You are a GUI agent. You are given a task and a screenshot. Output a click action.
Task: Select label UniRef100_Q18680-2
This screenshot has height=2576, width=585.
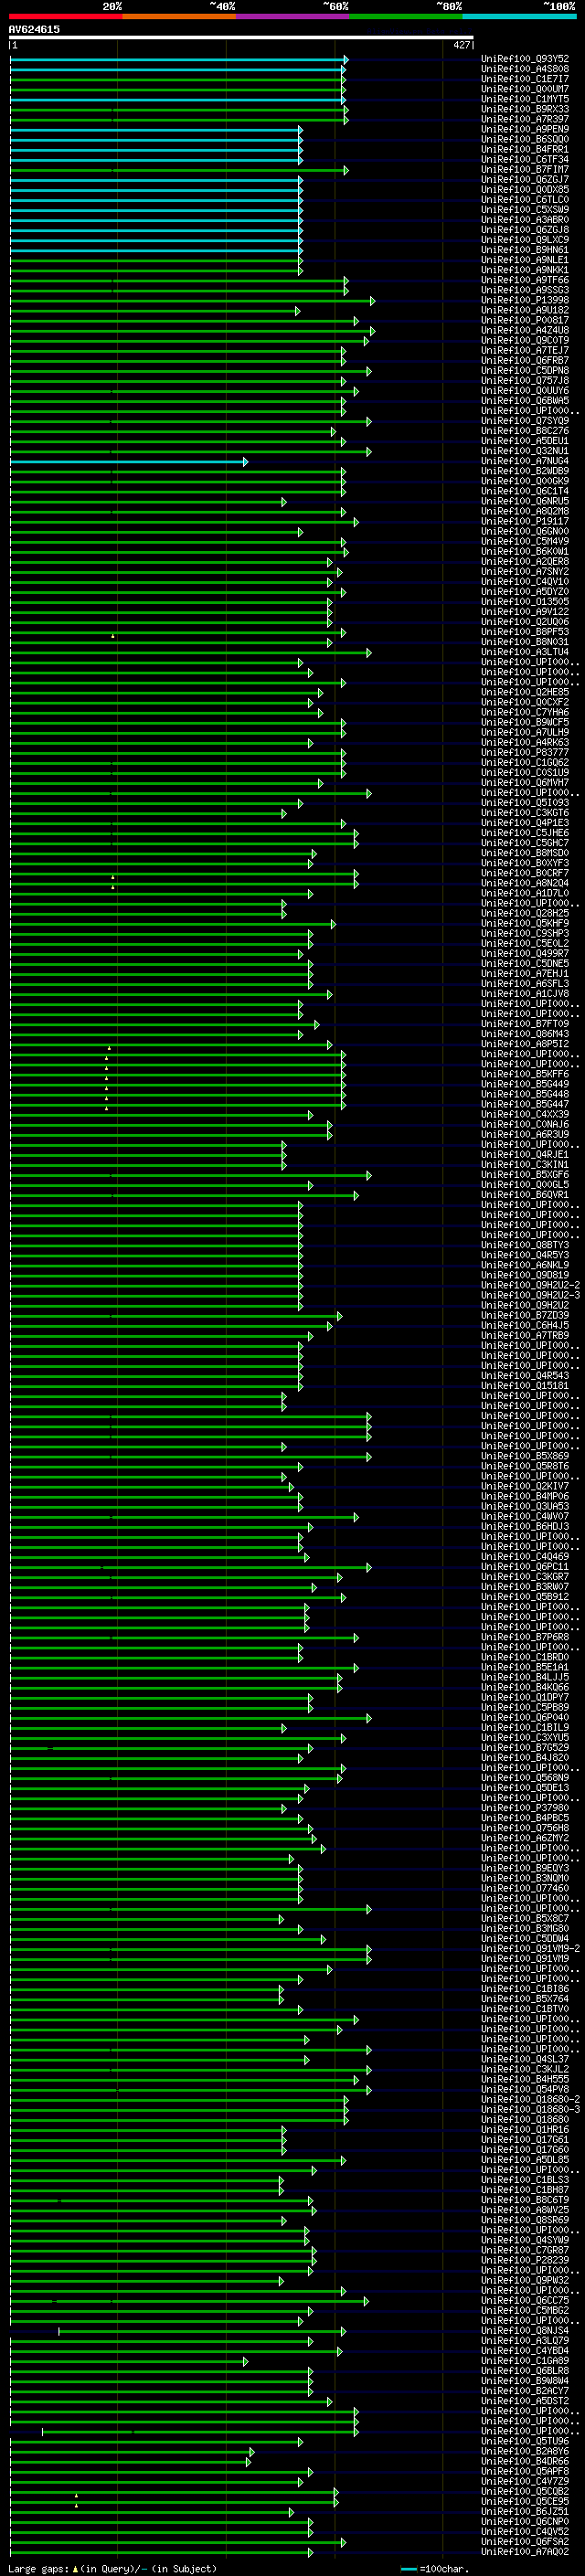[x=530, y=2099]
